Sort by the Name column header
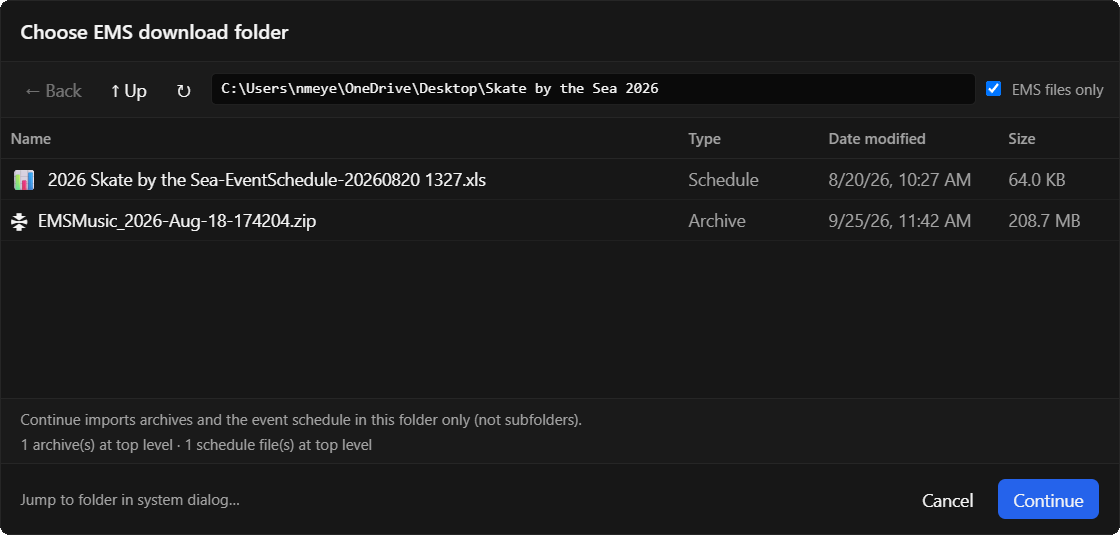 (31, 139)
